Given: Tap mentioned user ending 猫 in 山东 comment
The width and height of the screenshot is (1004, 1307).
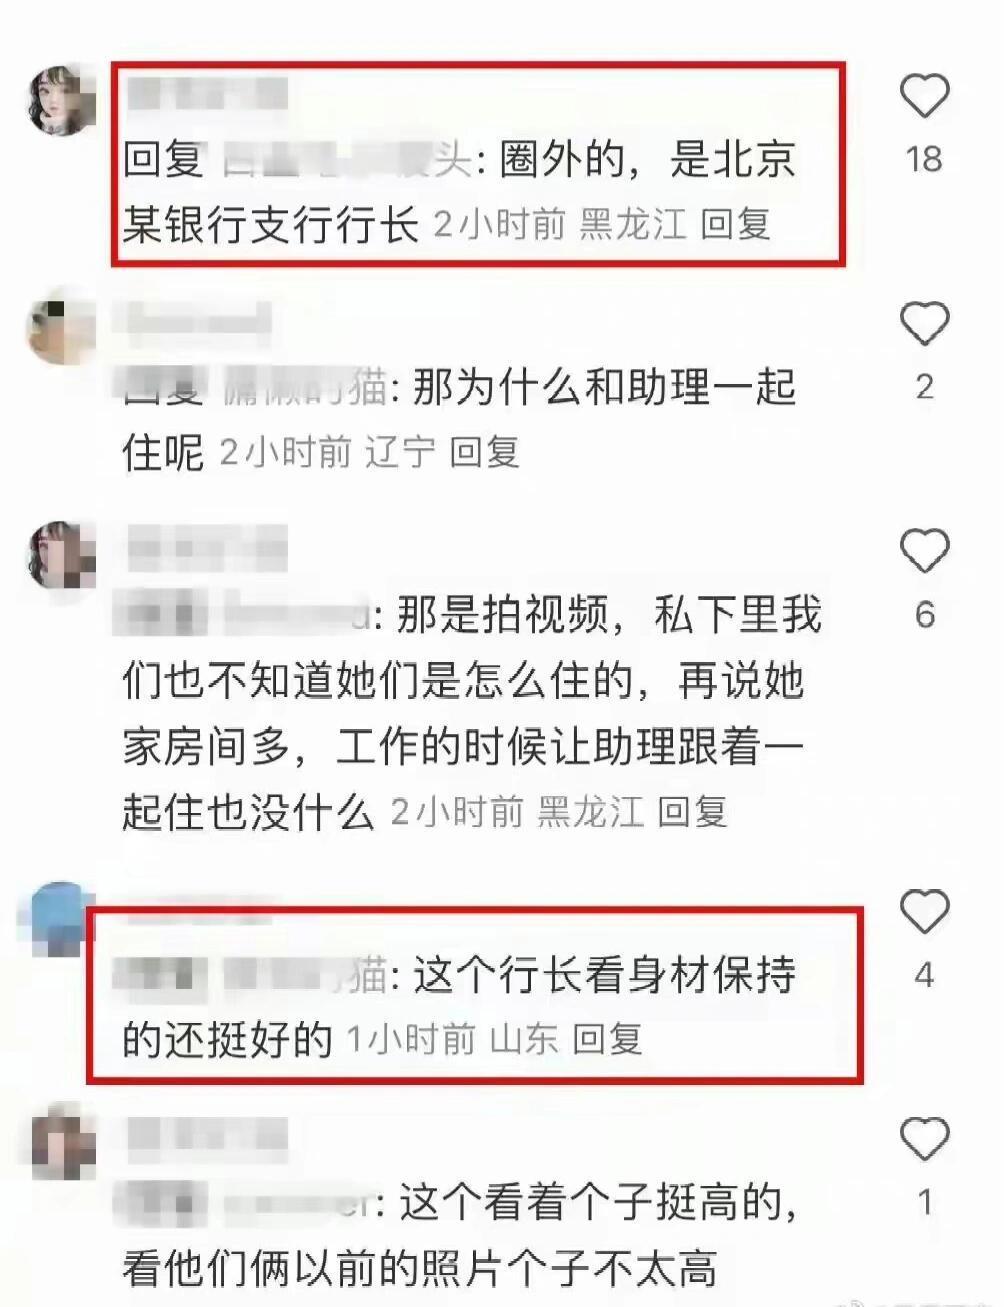Looking at the screenshot, I should (x=304, y=975).
